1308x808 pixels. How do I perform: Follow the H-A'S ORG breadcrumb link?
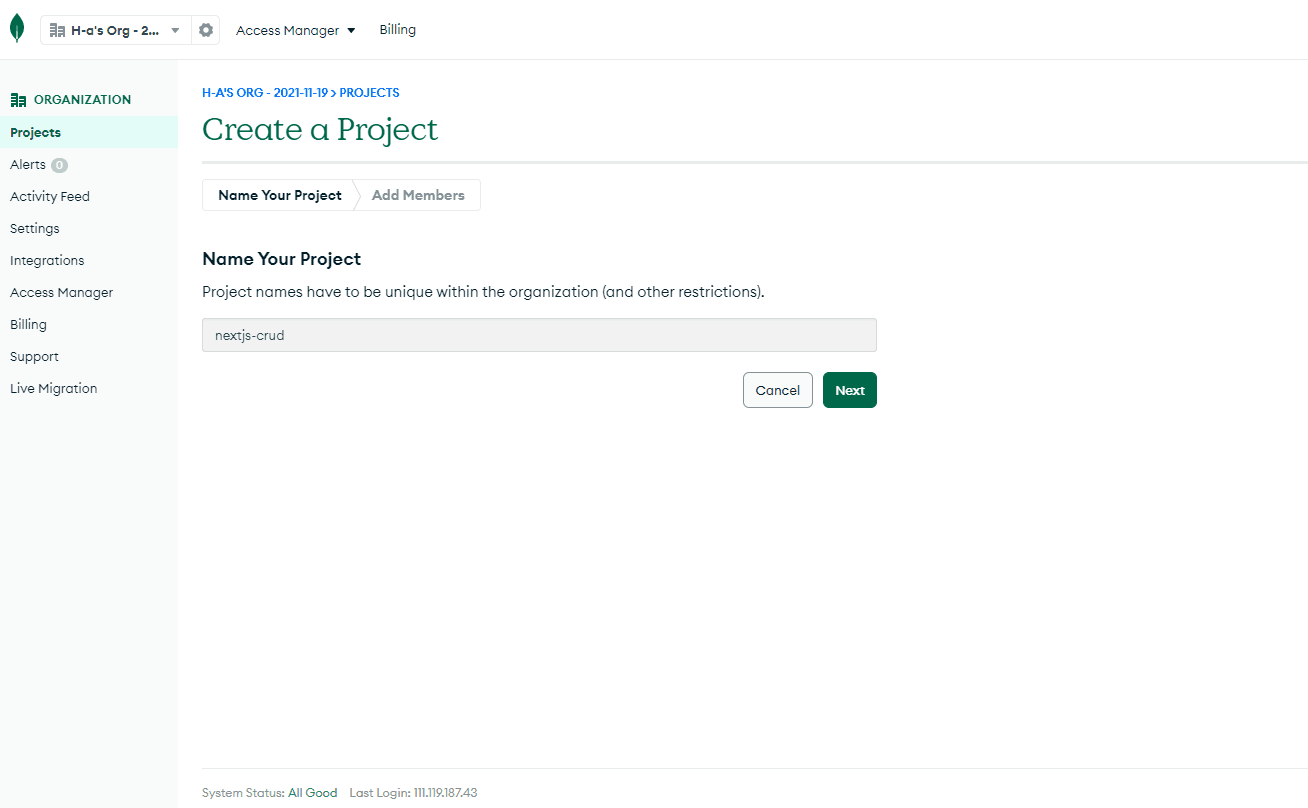click(265, 93)
